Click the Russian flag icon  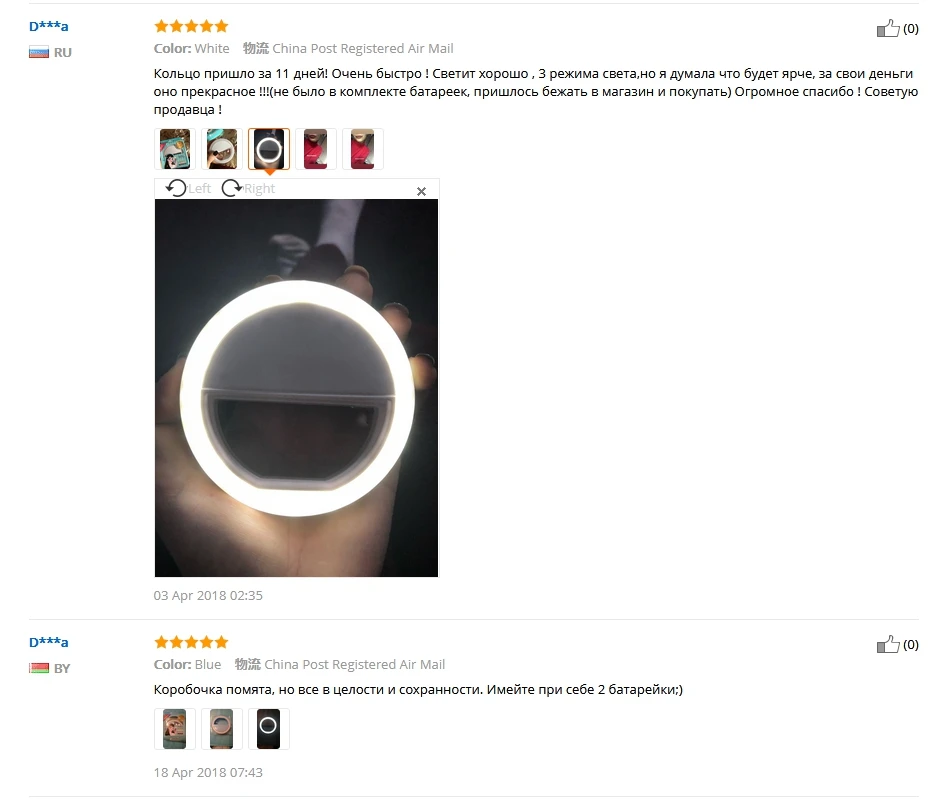coord(39,52)
